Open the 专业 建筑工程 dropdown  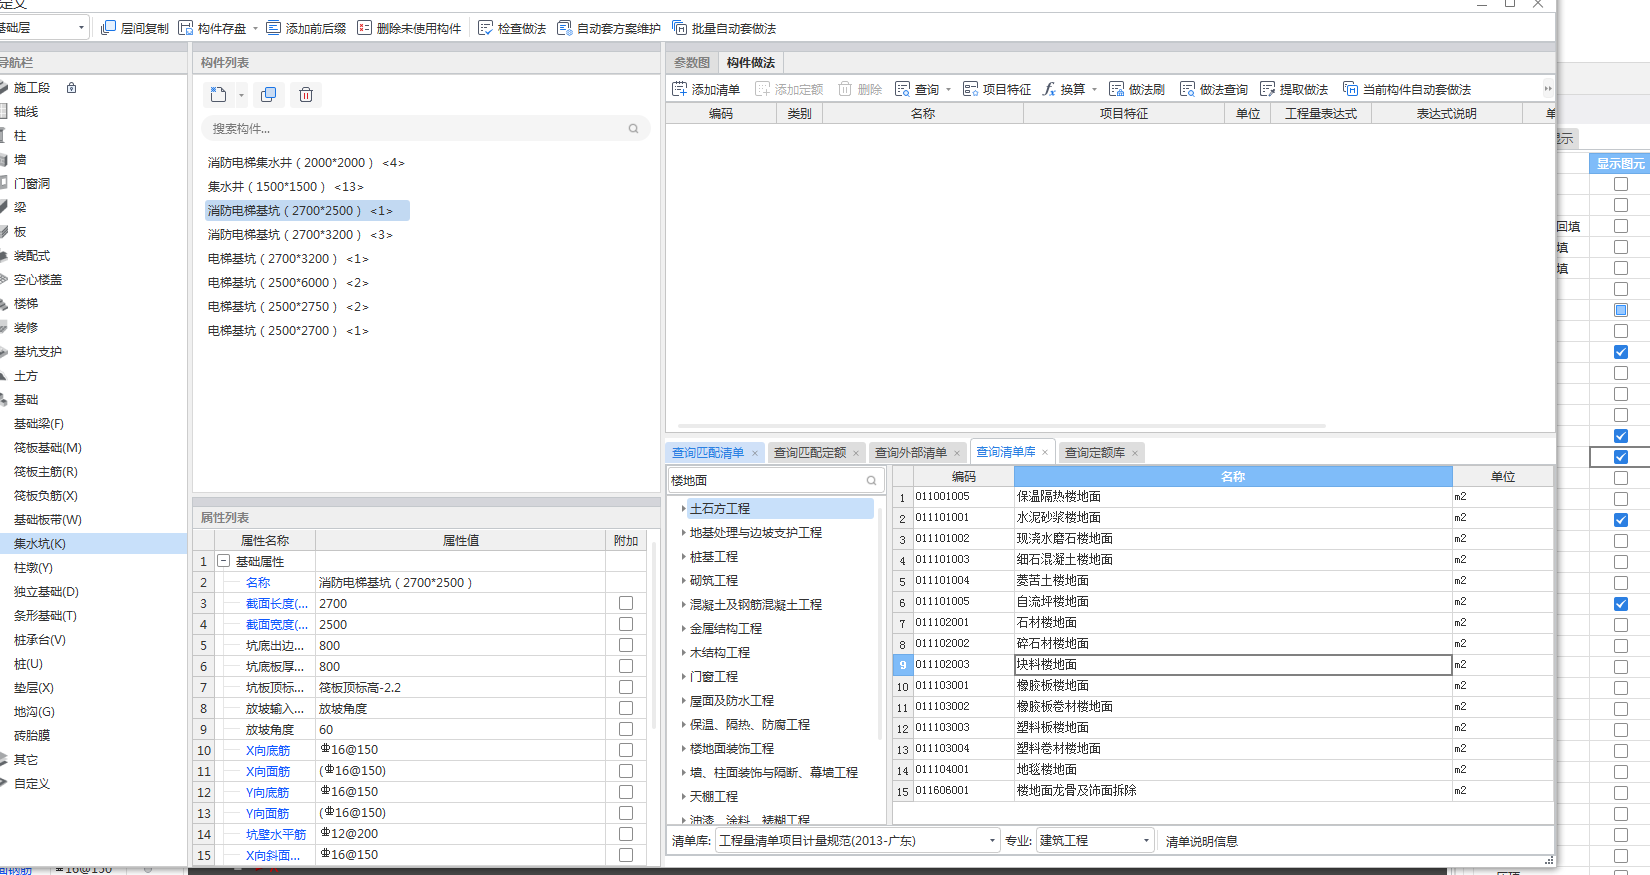click(1146, 841)
